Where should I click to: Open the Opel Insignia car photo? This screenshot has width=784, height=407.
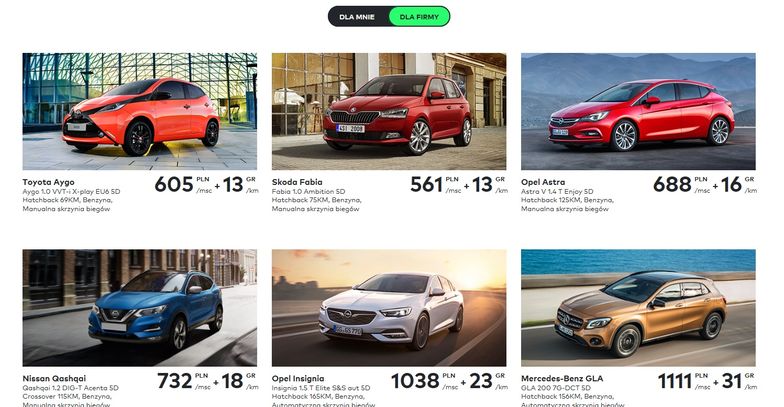pos(389,308)
